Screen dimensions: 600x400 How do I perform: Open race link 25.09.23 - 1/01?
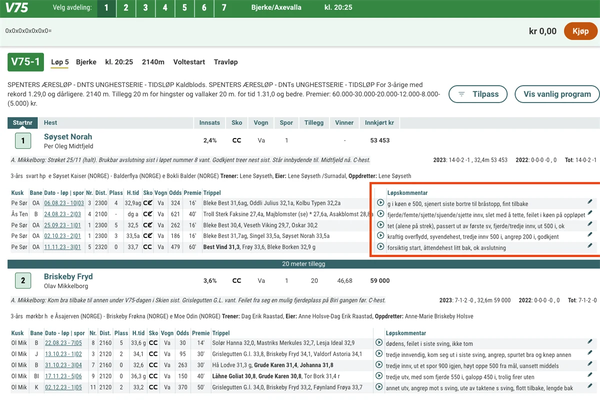pos(62,225)
